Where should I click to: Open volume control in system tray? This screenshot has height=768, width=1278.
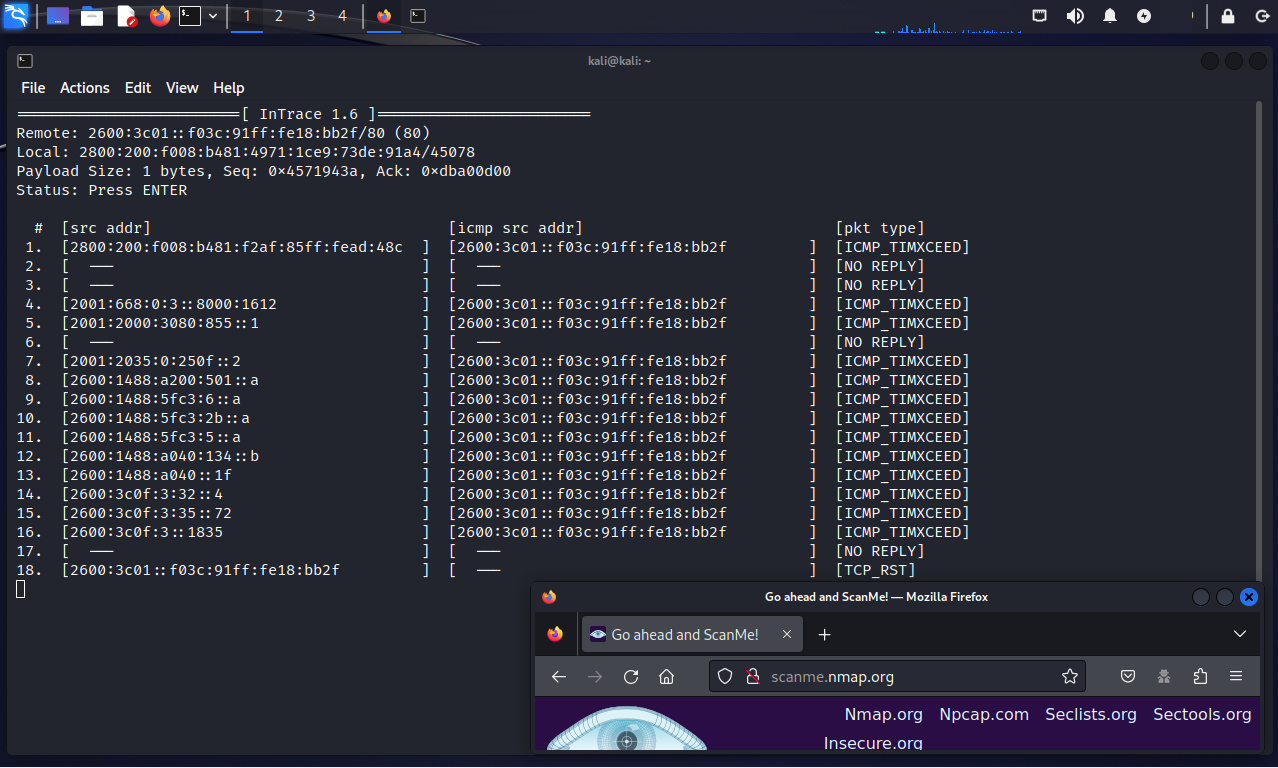coord(1075,16)
